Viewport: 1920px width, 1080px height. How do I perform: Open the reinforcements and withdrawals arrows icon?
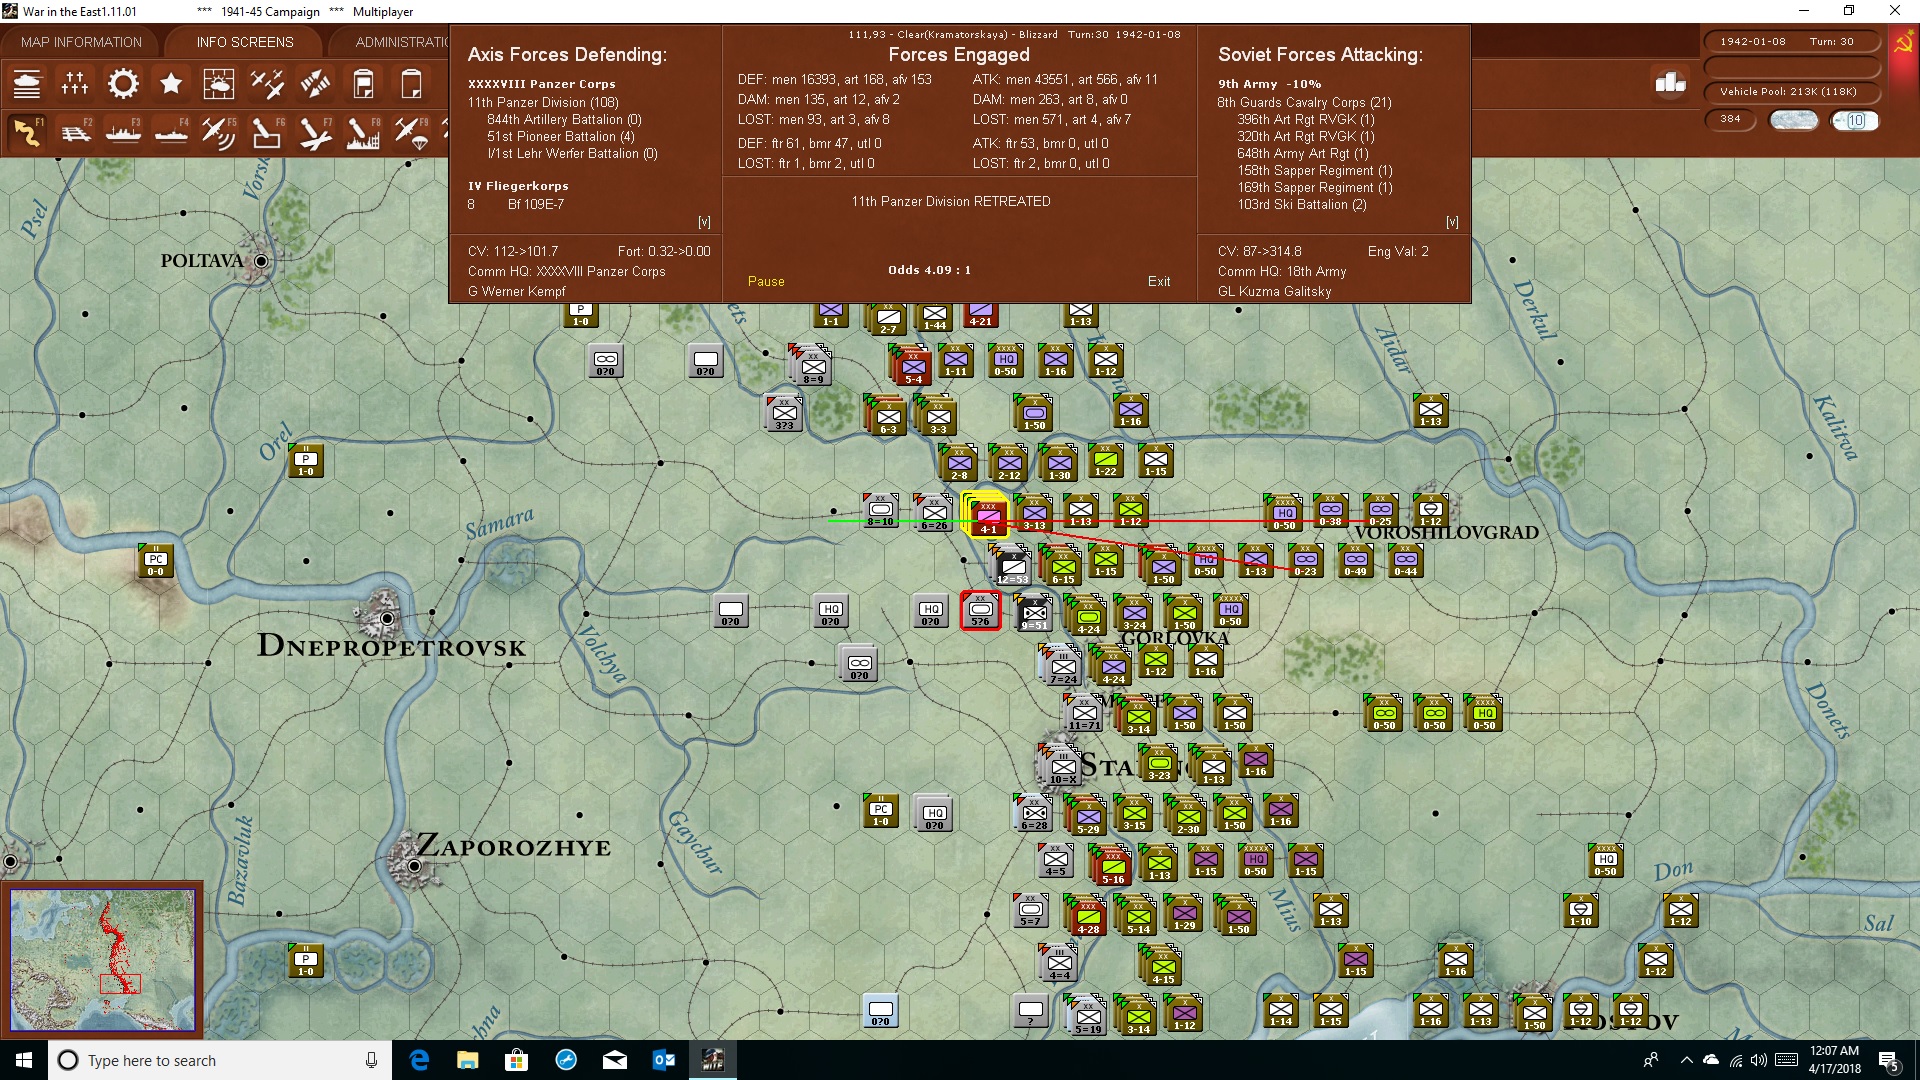point(315,84)
